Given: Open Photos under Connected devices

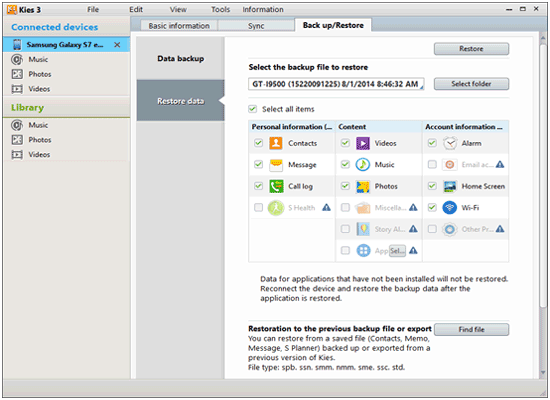Looking at the screenshot, I should pyautogui.click(x=40, y=74).
